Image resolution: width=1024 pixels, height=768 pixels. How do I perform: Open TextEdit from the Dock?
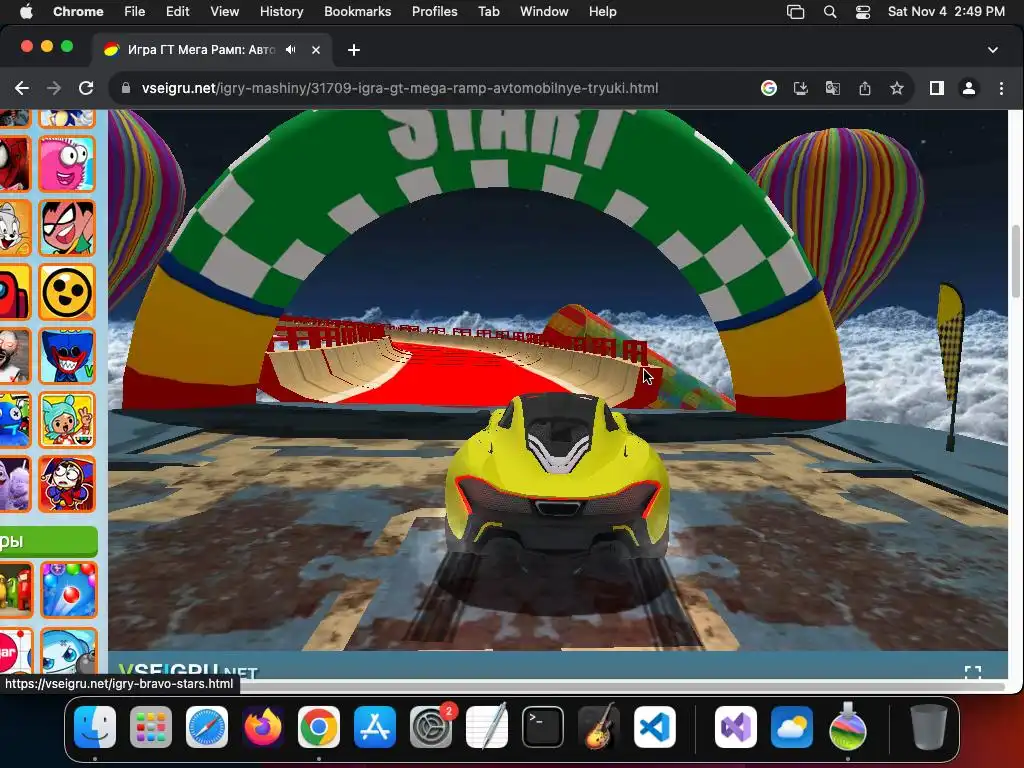[x=487, y=727]
